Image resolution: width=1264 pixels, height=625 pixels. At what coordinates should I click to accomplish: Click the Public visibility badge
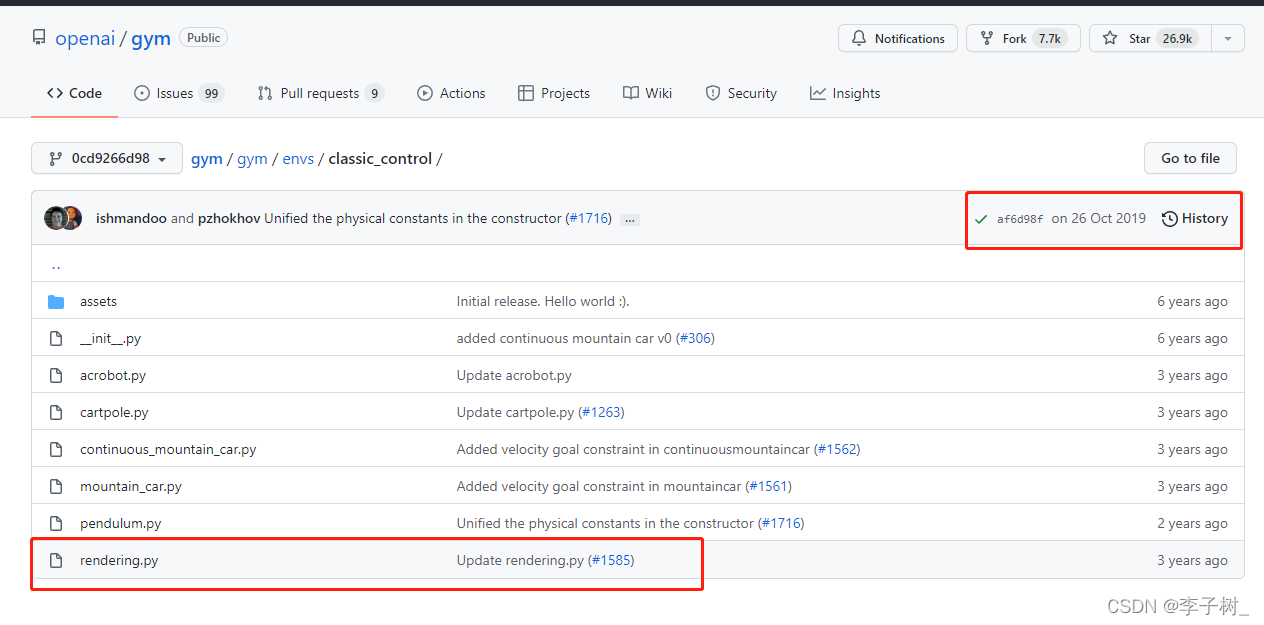[203, 38]
